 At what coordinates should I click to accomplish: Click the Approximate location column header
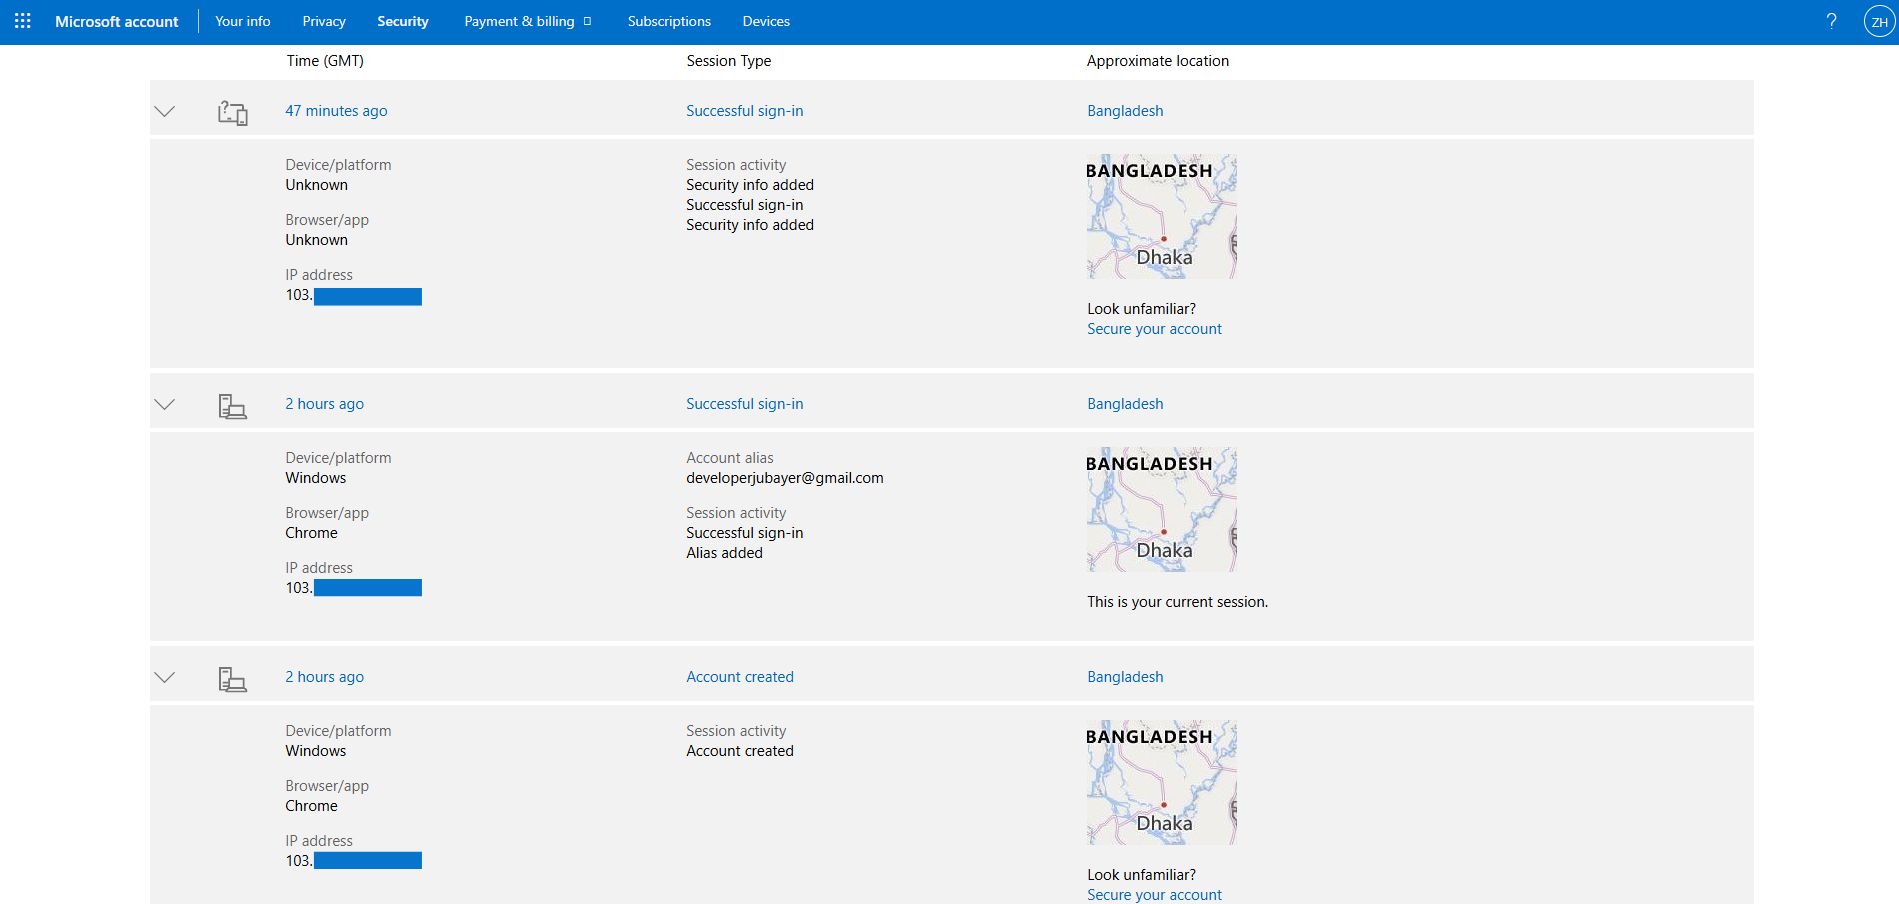pyautogui.click(x=1158, y=61)
